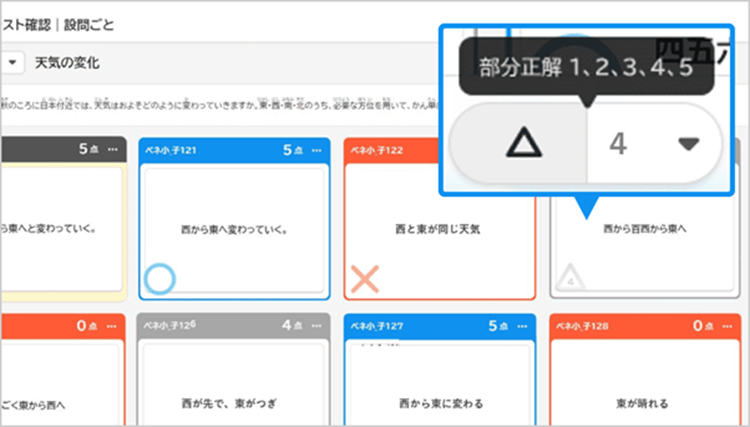Click the circle mark on ベネ小子121's answer
The width and height of the screenshot is (750, 427).
pyautogui.click(x=160, y=278)
